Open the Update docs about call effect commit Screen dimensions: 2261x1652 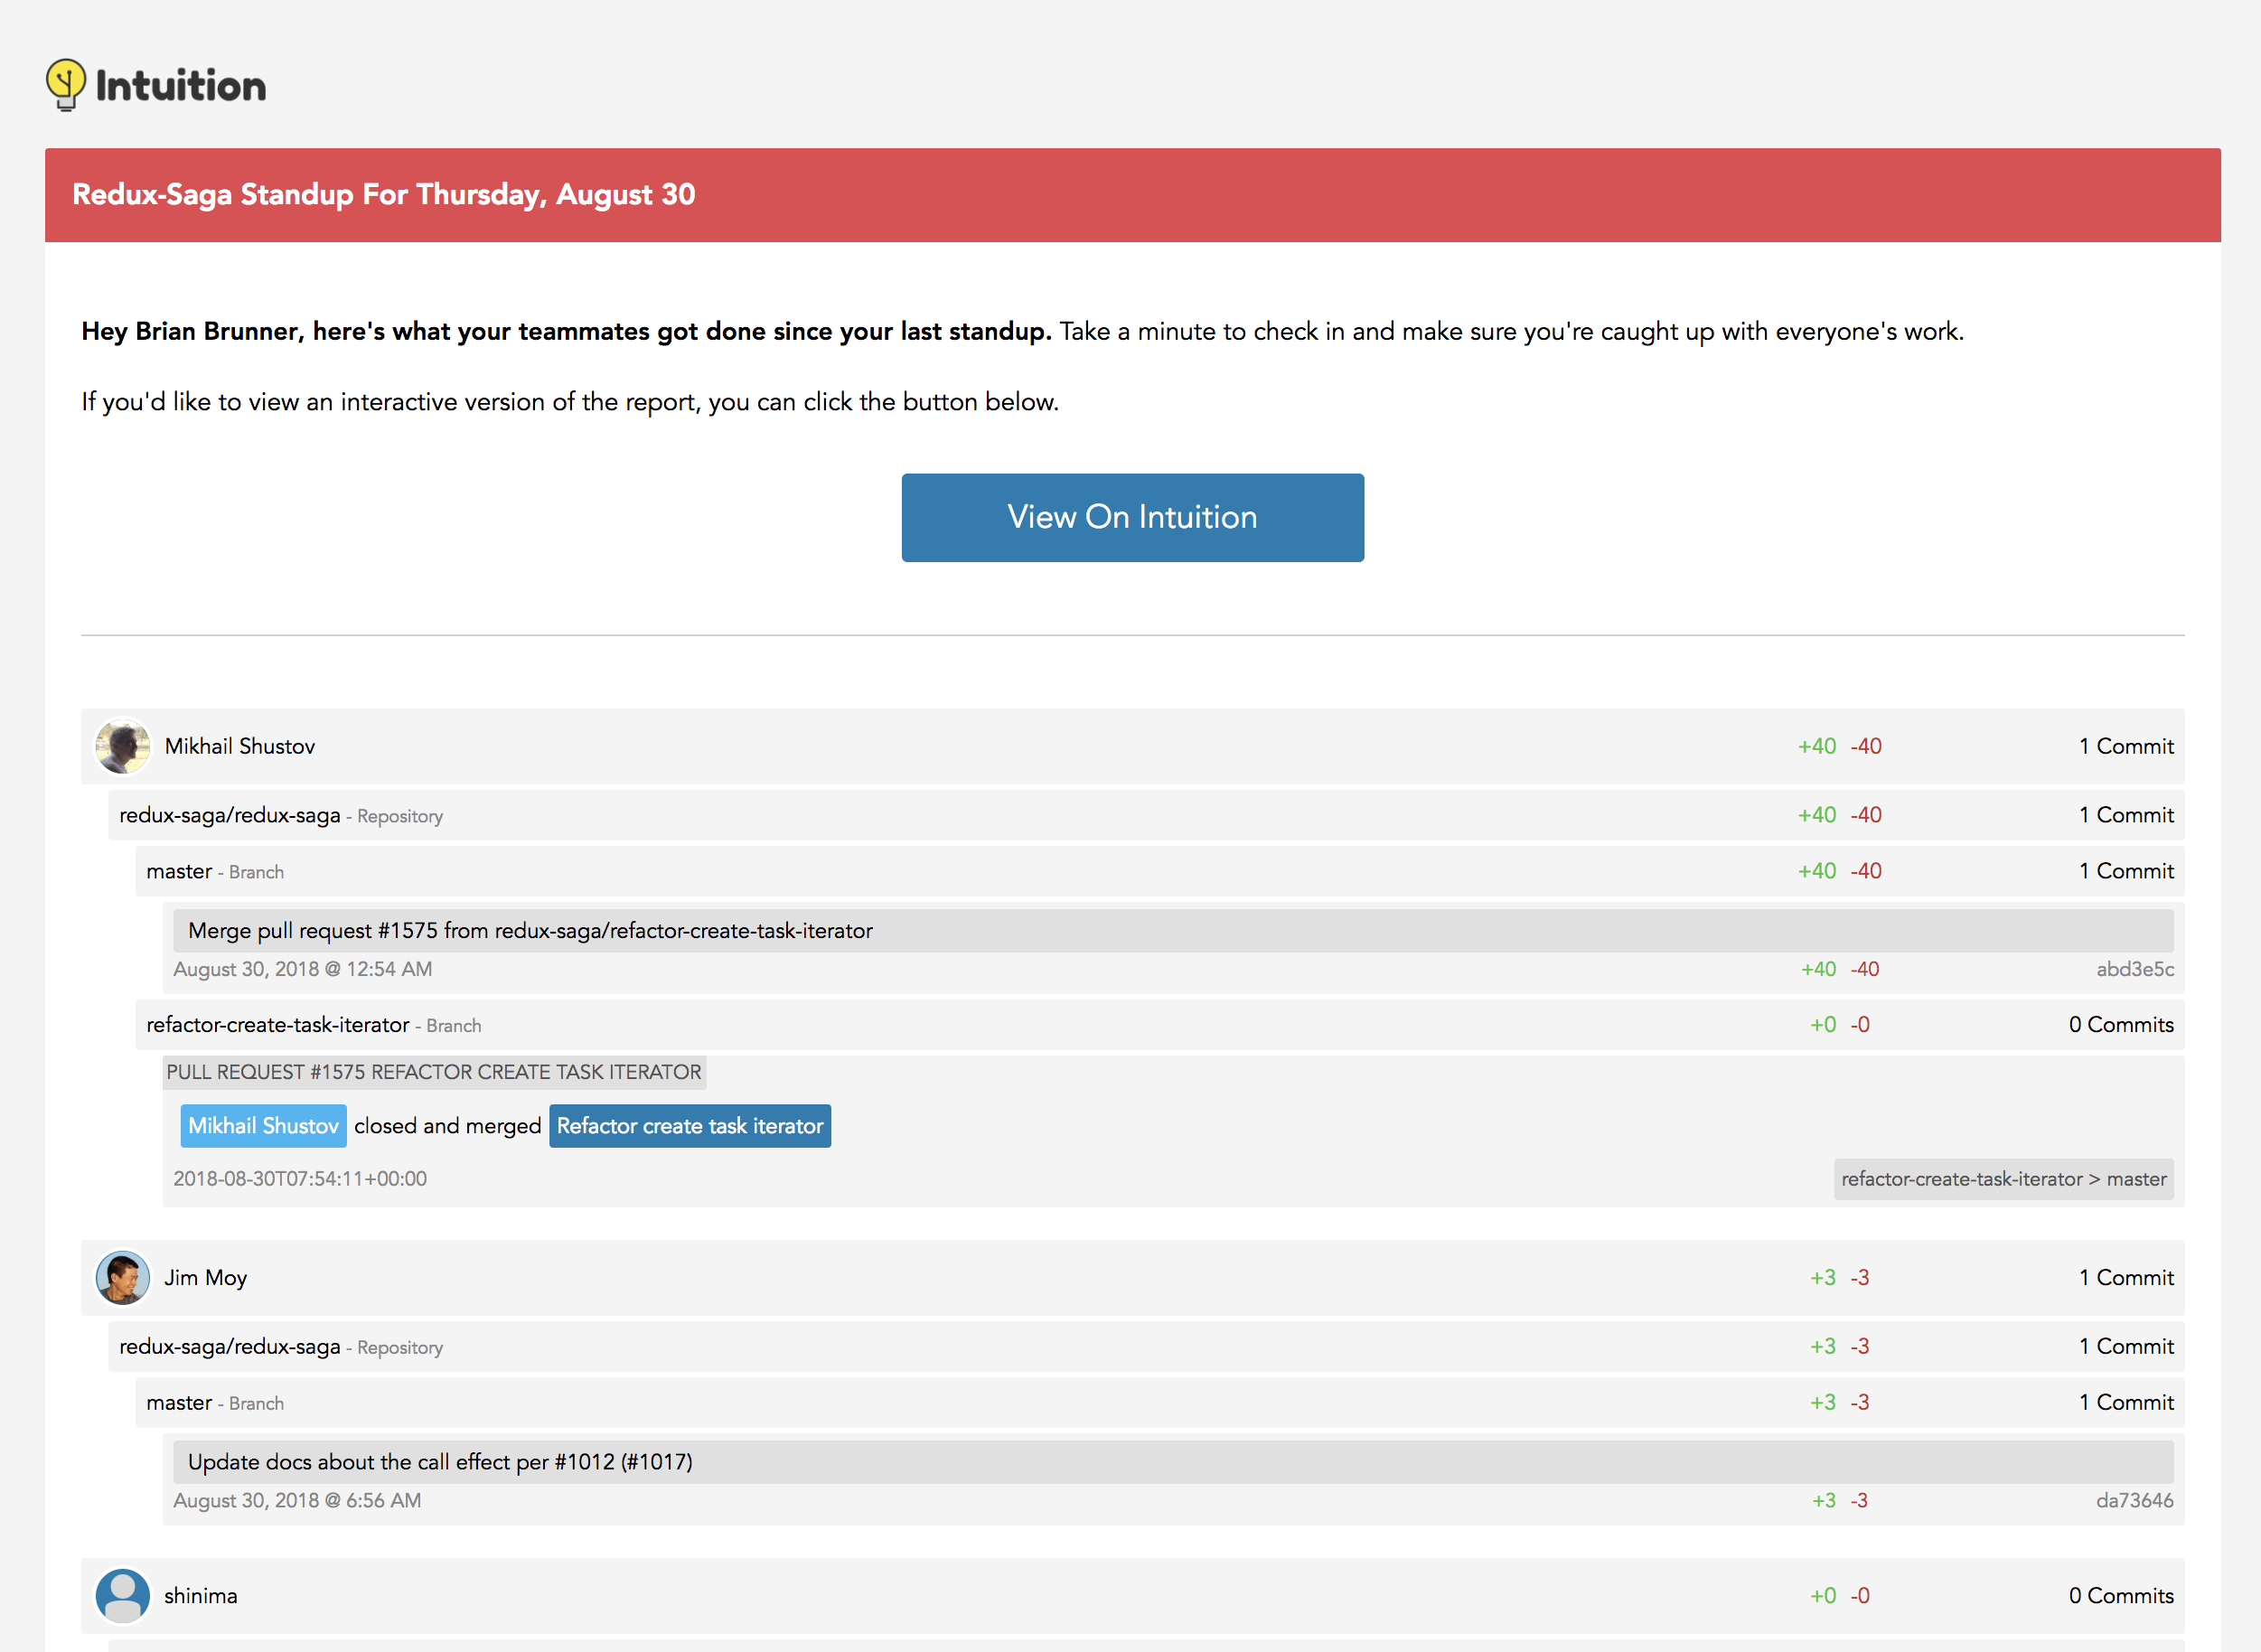coord(440,1462)
